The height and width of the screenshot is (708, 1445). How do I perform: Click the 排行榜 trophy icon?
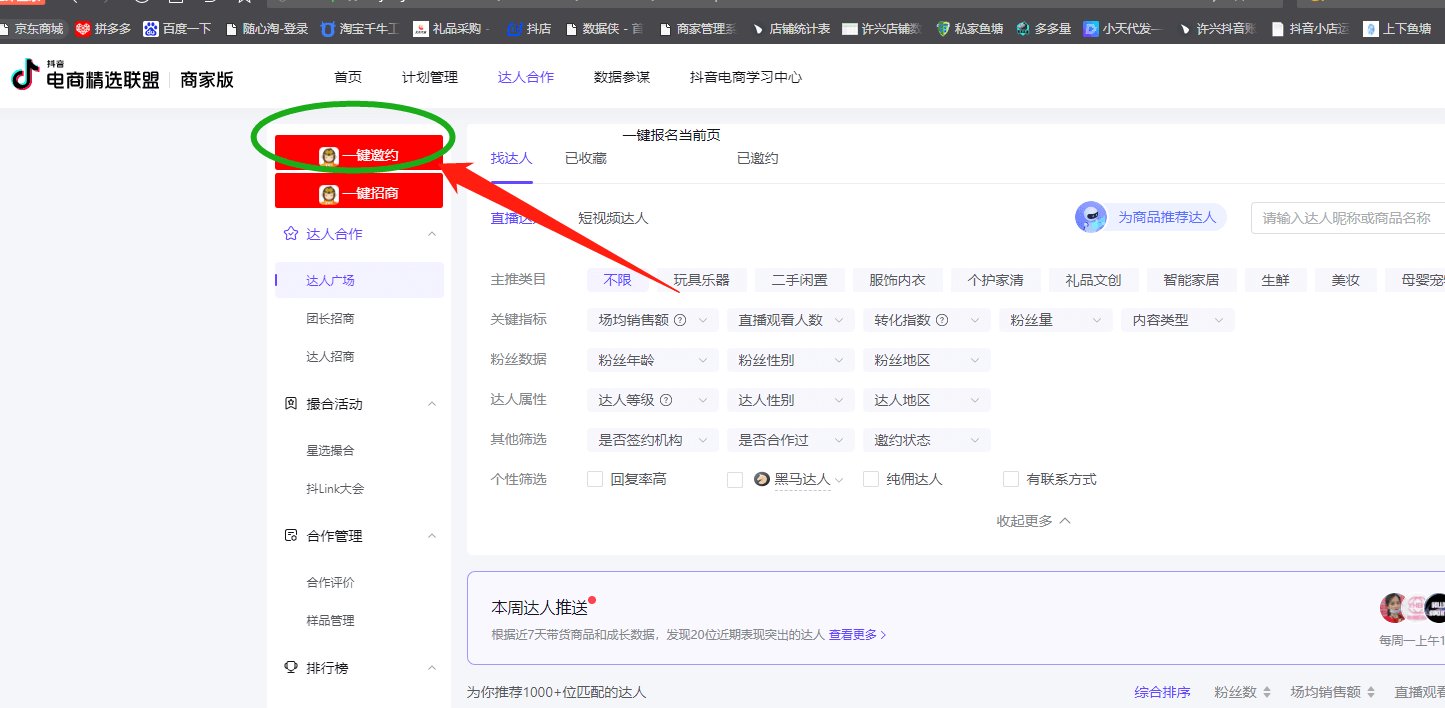291,668
